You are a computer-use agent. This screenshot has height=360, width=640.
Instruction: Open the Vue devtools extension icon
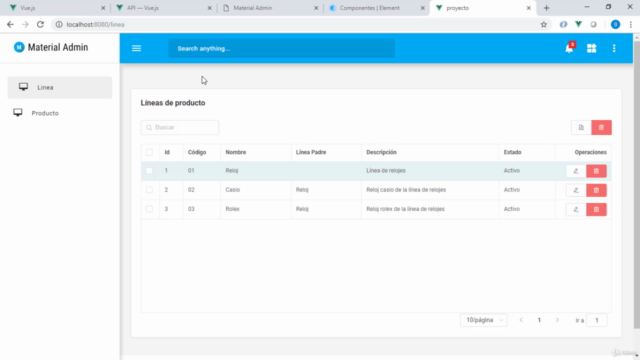pyautogui.click(x=578, y=24)
